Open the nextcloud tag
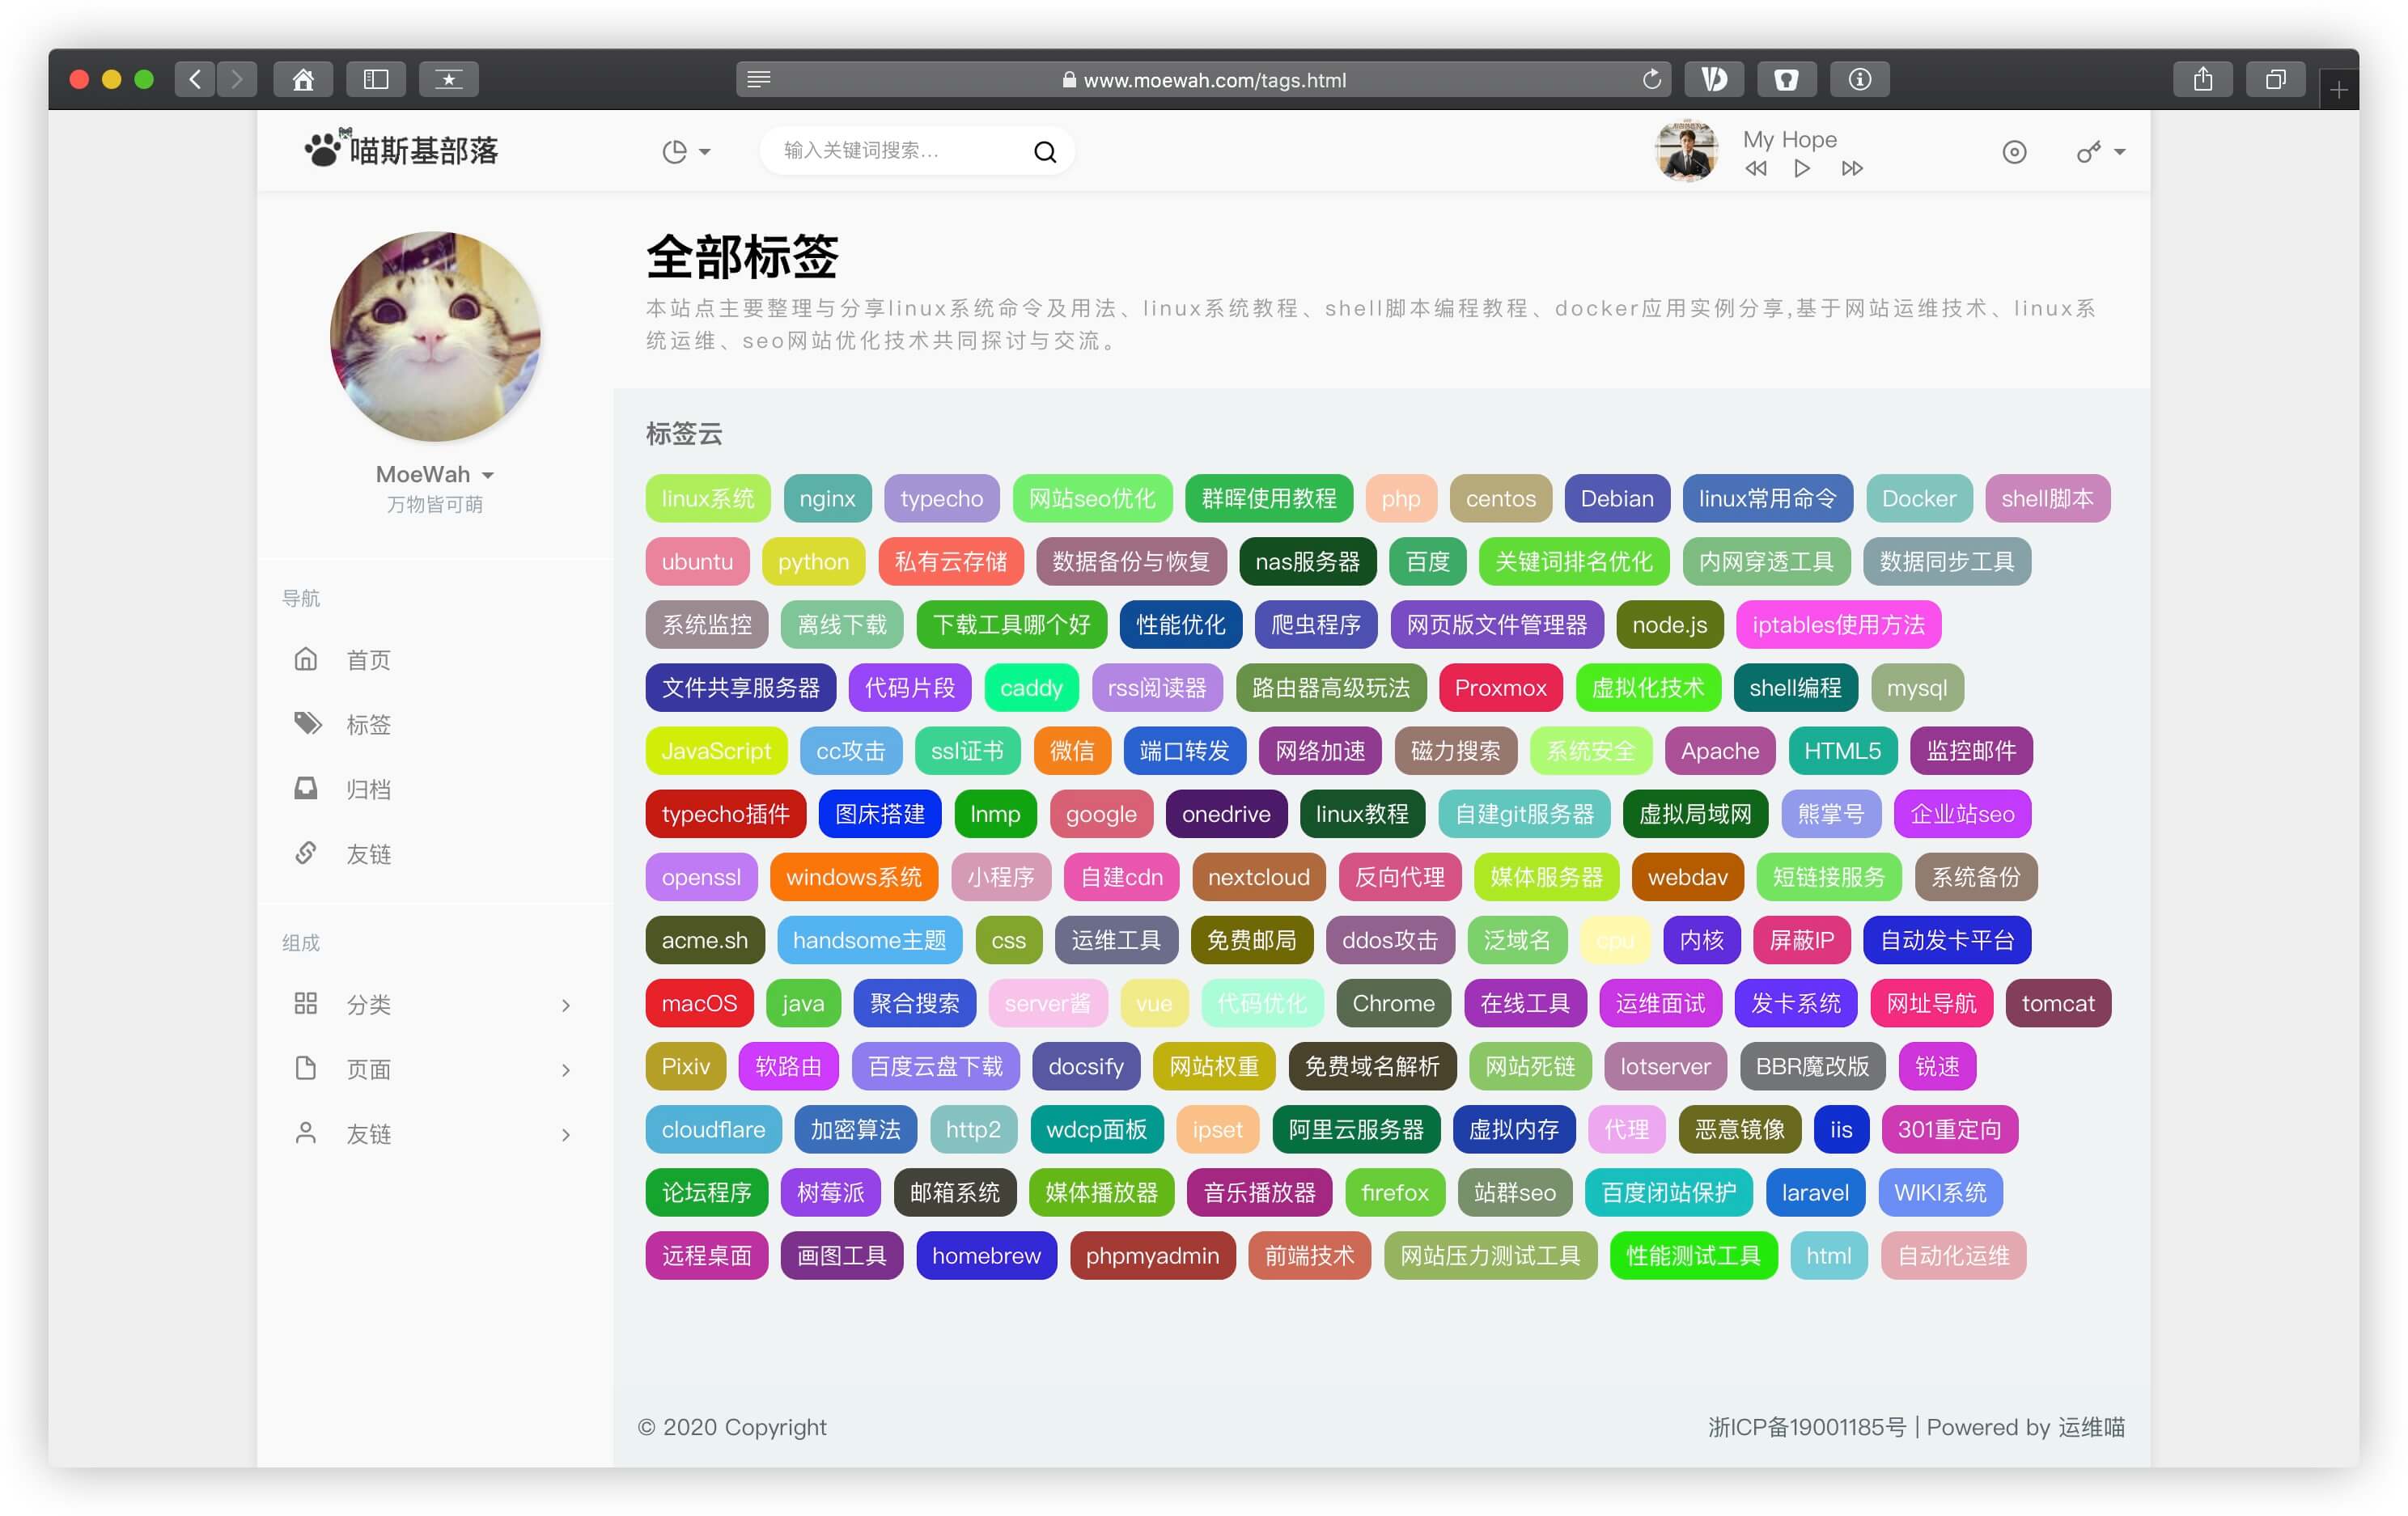This screenshot has height=1516, width=2408. pyautogui.click(x=1258, y=876)
